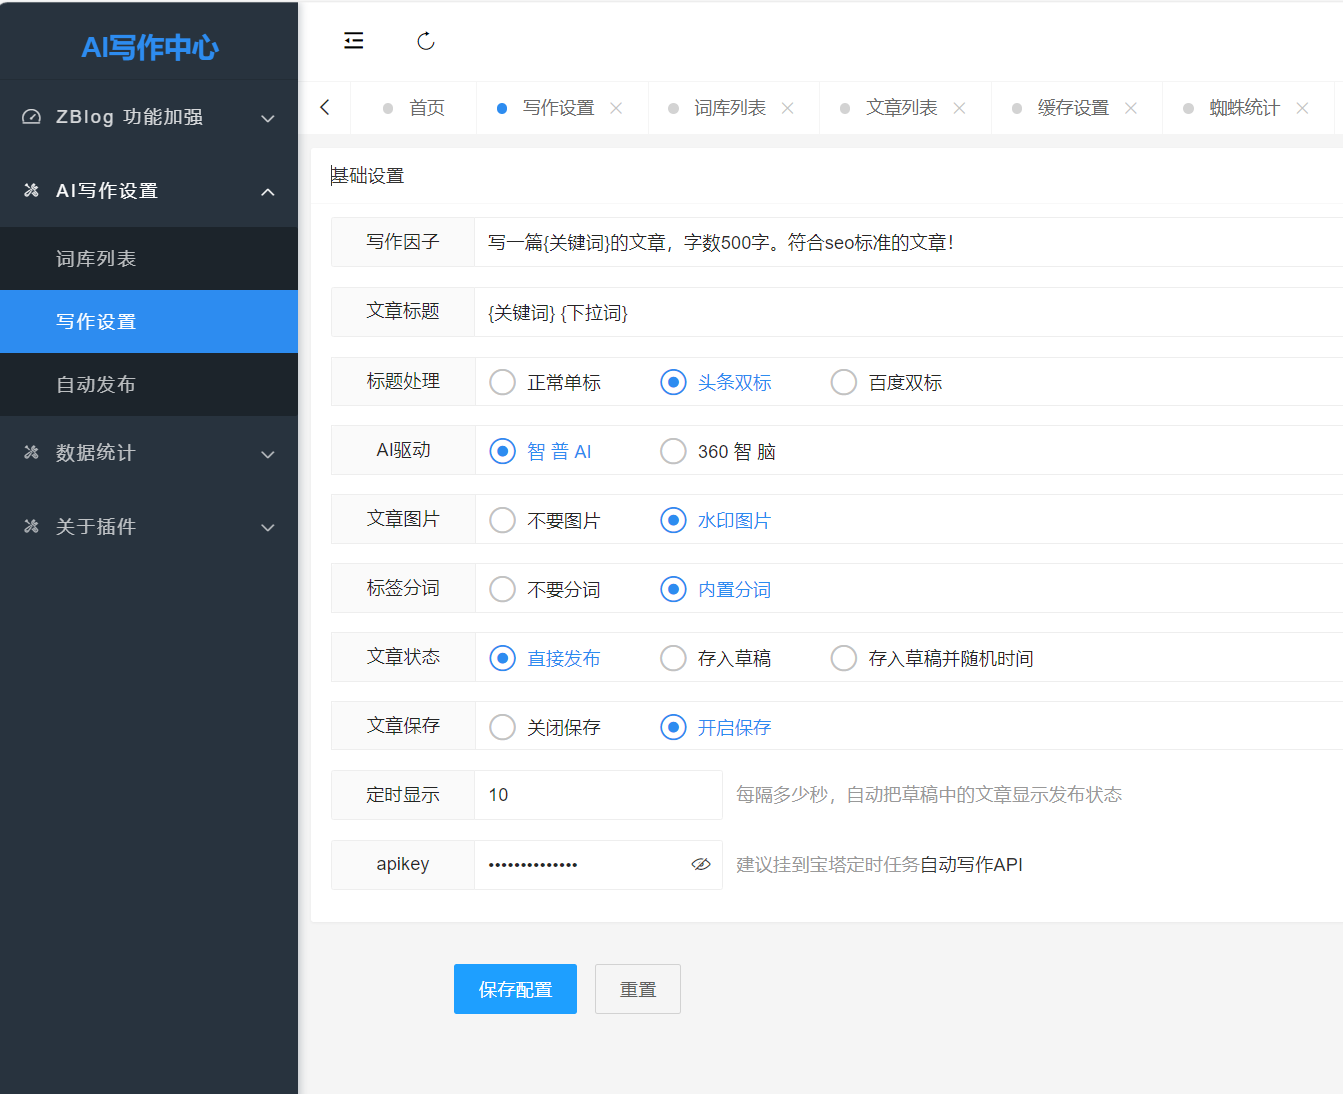
Task: Close the 写作设置 tab
Action: (x=616, y=108)
